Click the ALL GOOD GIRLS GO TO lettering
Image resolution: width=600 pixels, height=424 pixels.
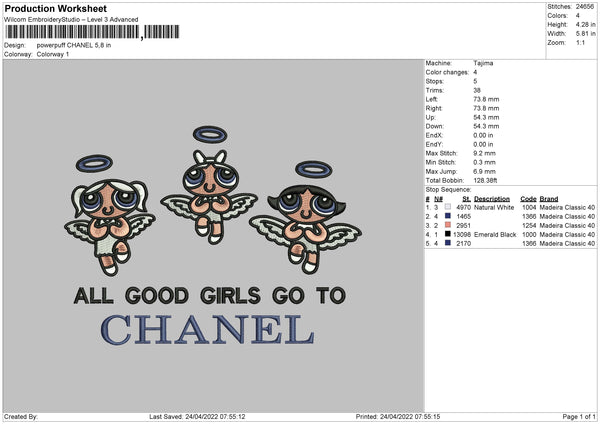click(210, 295)
